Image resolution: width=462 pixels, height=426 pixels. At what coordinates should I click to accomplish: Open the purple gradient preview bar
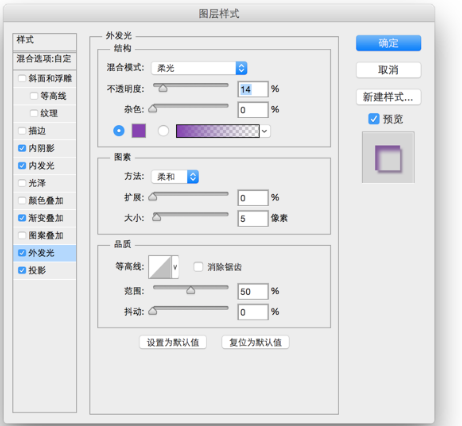click(x=218, y=131)
